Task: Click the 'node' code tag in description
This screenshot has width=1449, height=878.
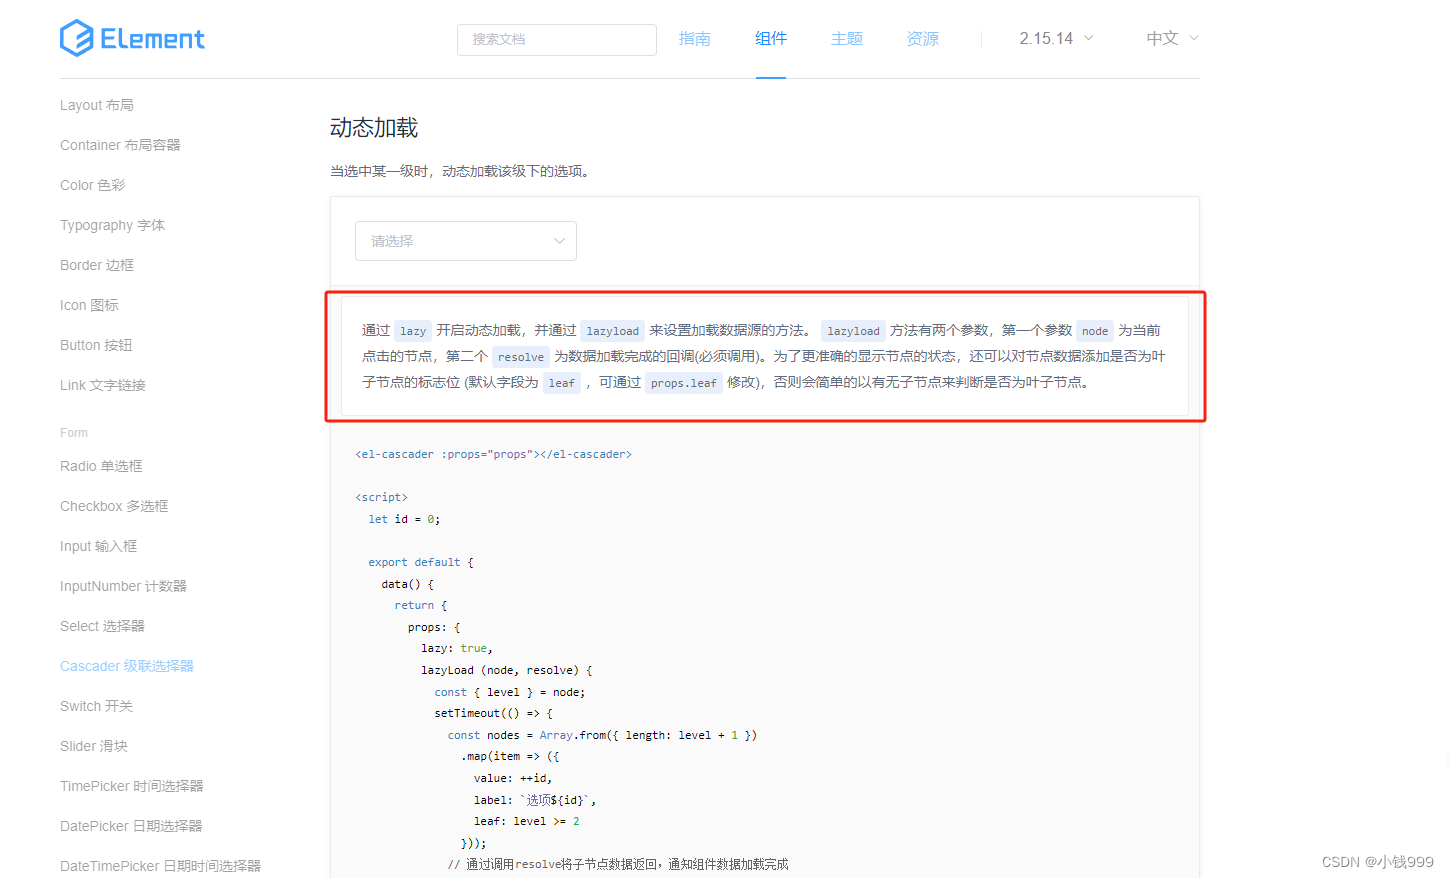Action: [x=1095, y=331]
